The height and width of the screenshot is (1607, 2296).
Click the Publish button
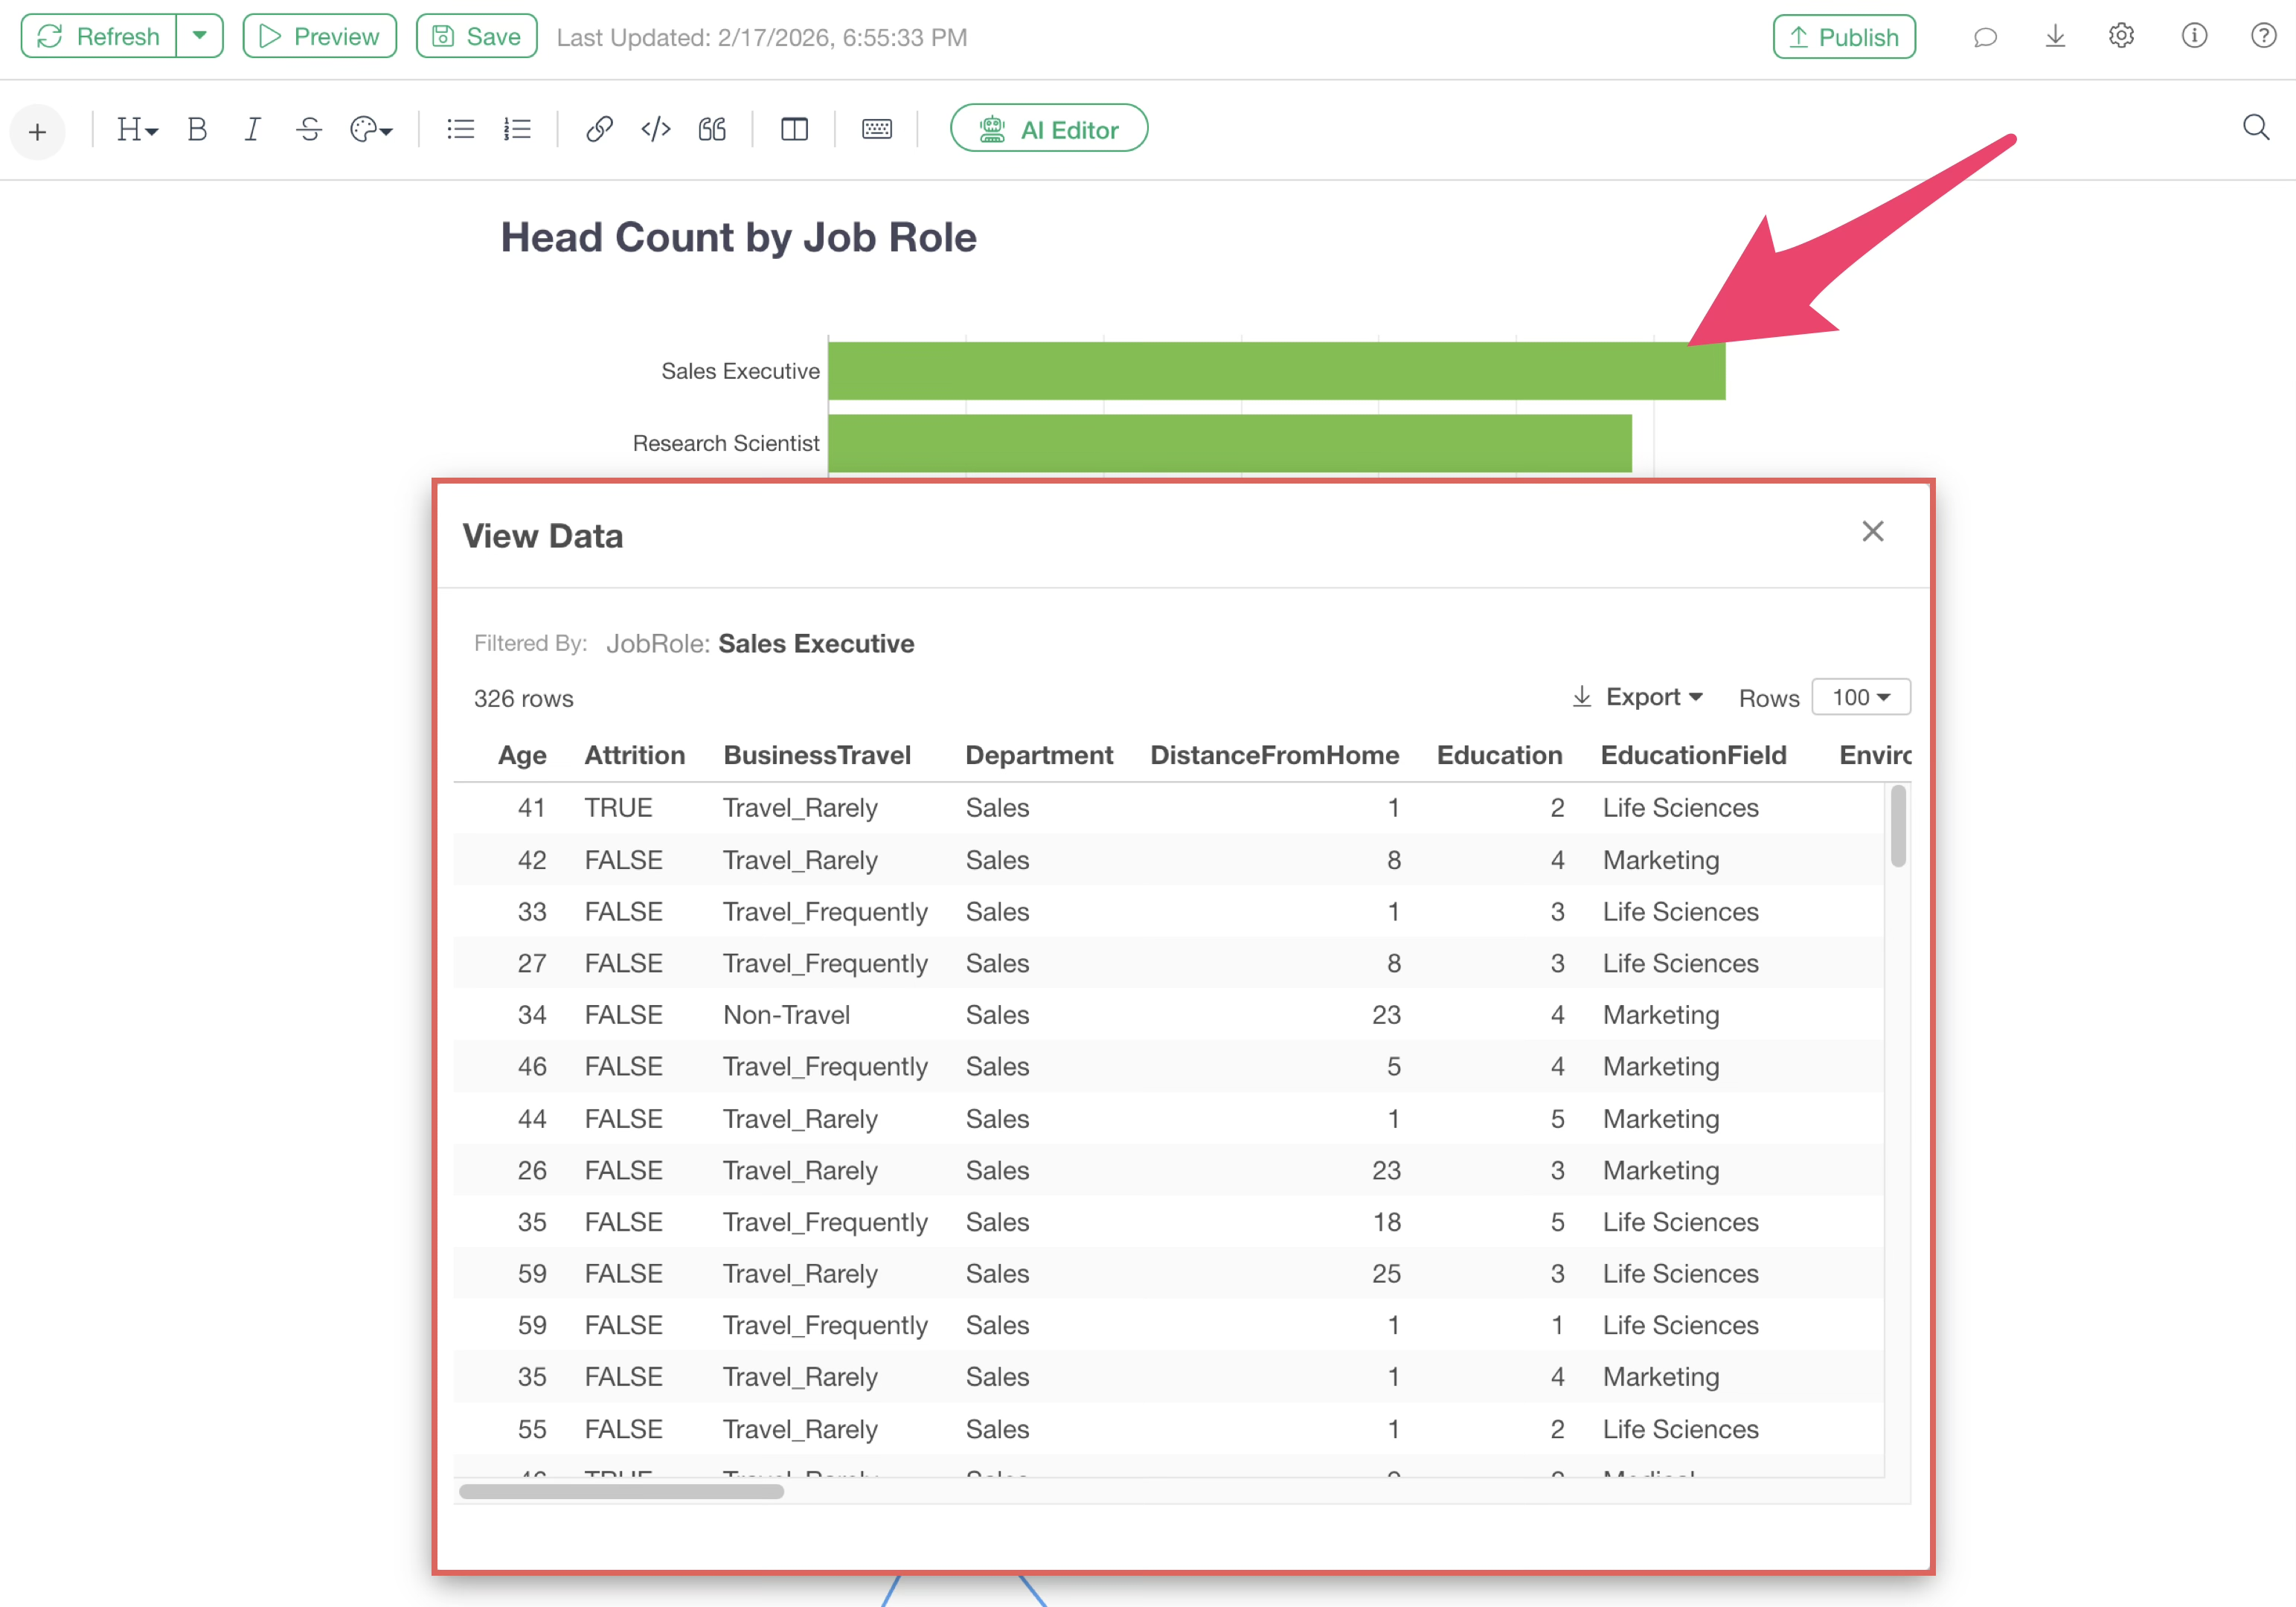pyautogui.click(x=1844, y=37)
